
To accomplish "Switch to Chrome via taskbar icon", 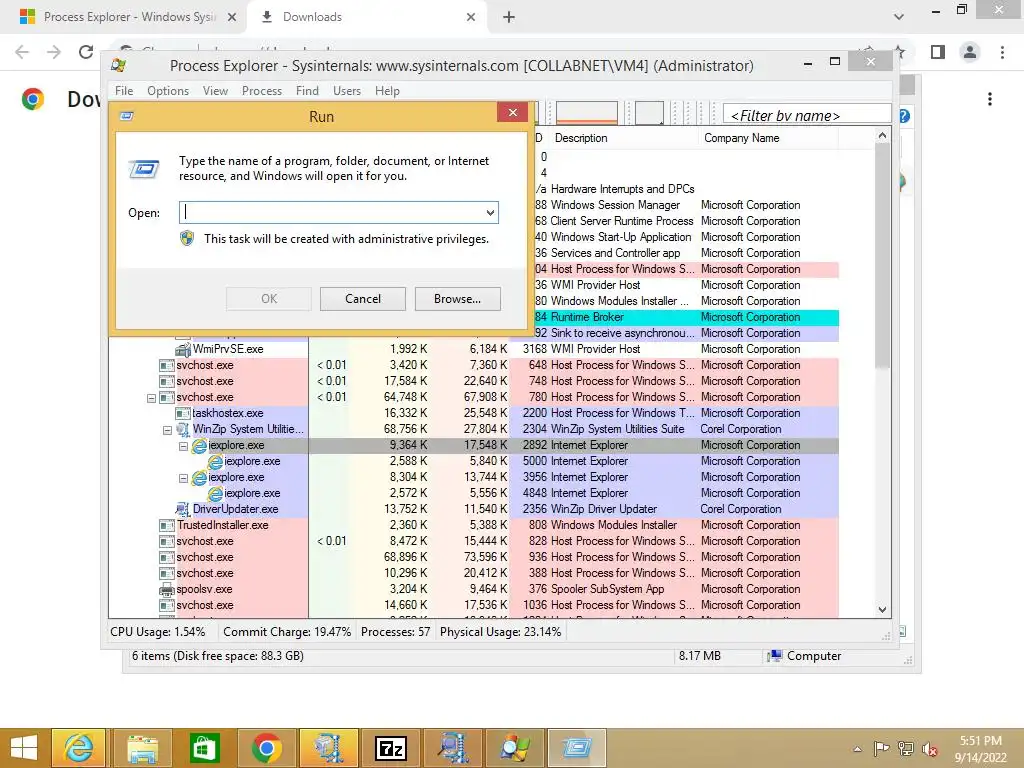I will (x=266, y=748).
